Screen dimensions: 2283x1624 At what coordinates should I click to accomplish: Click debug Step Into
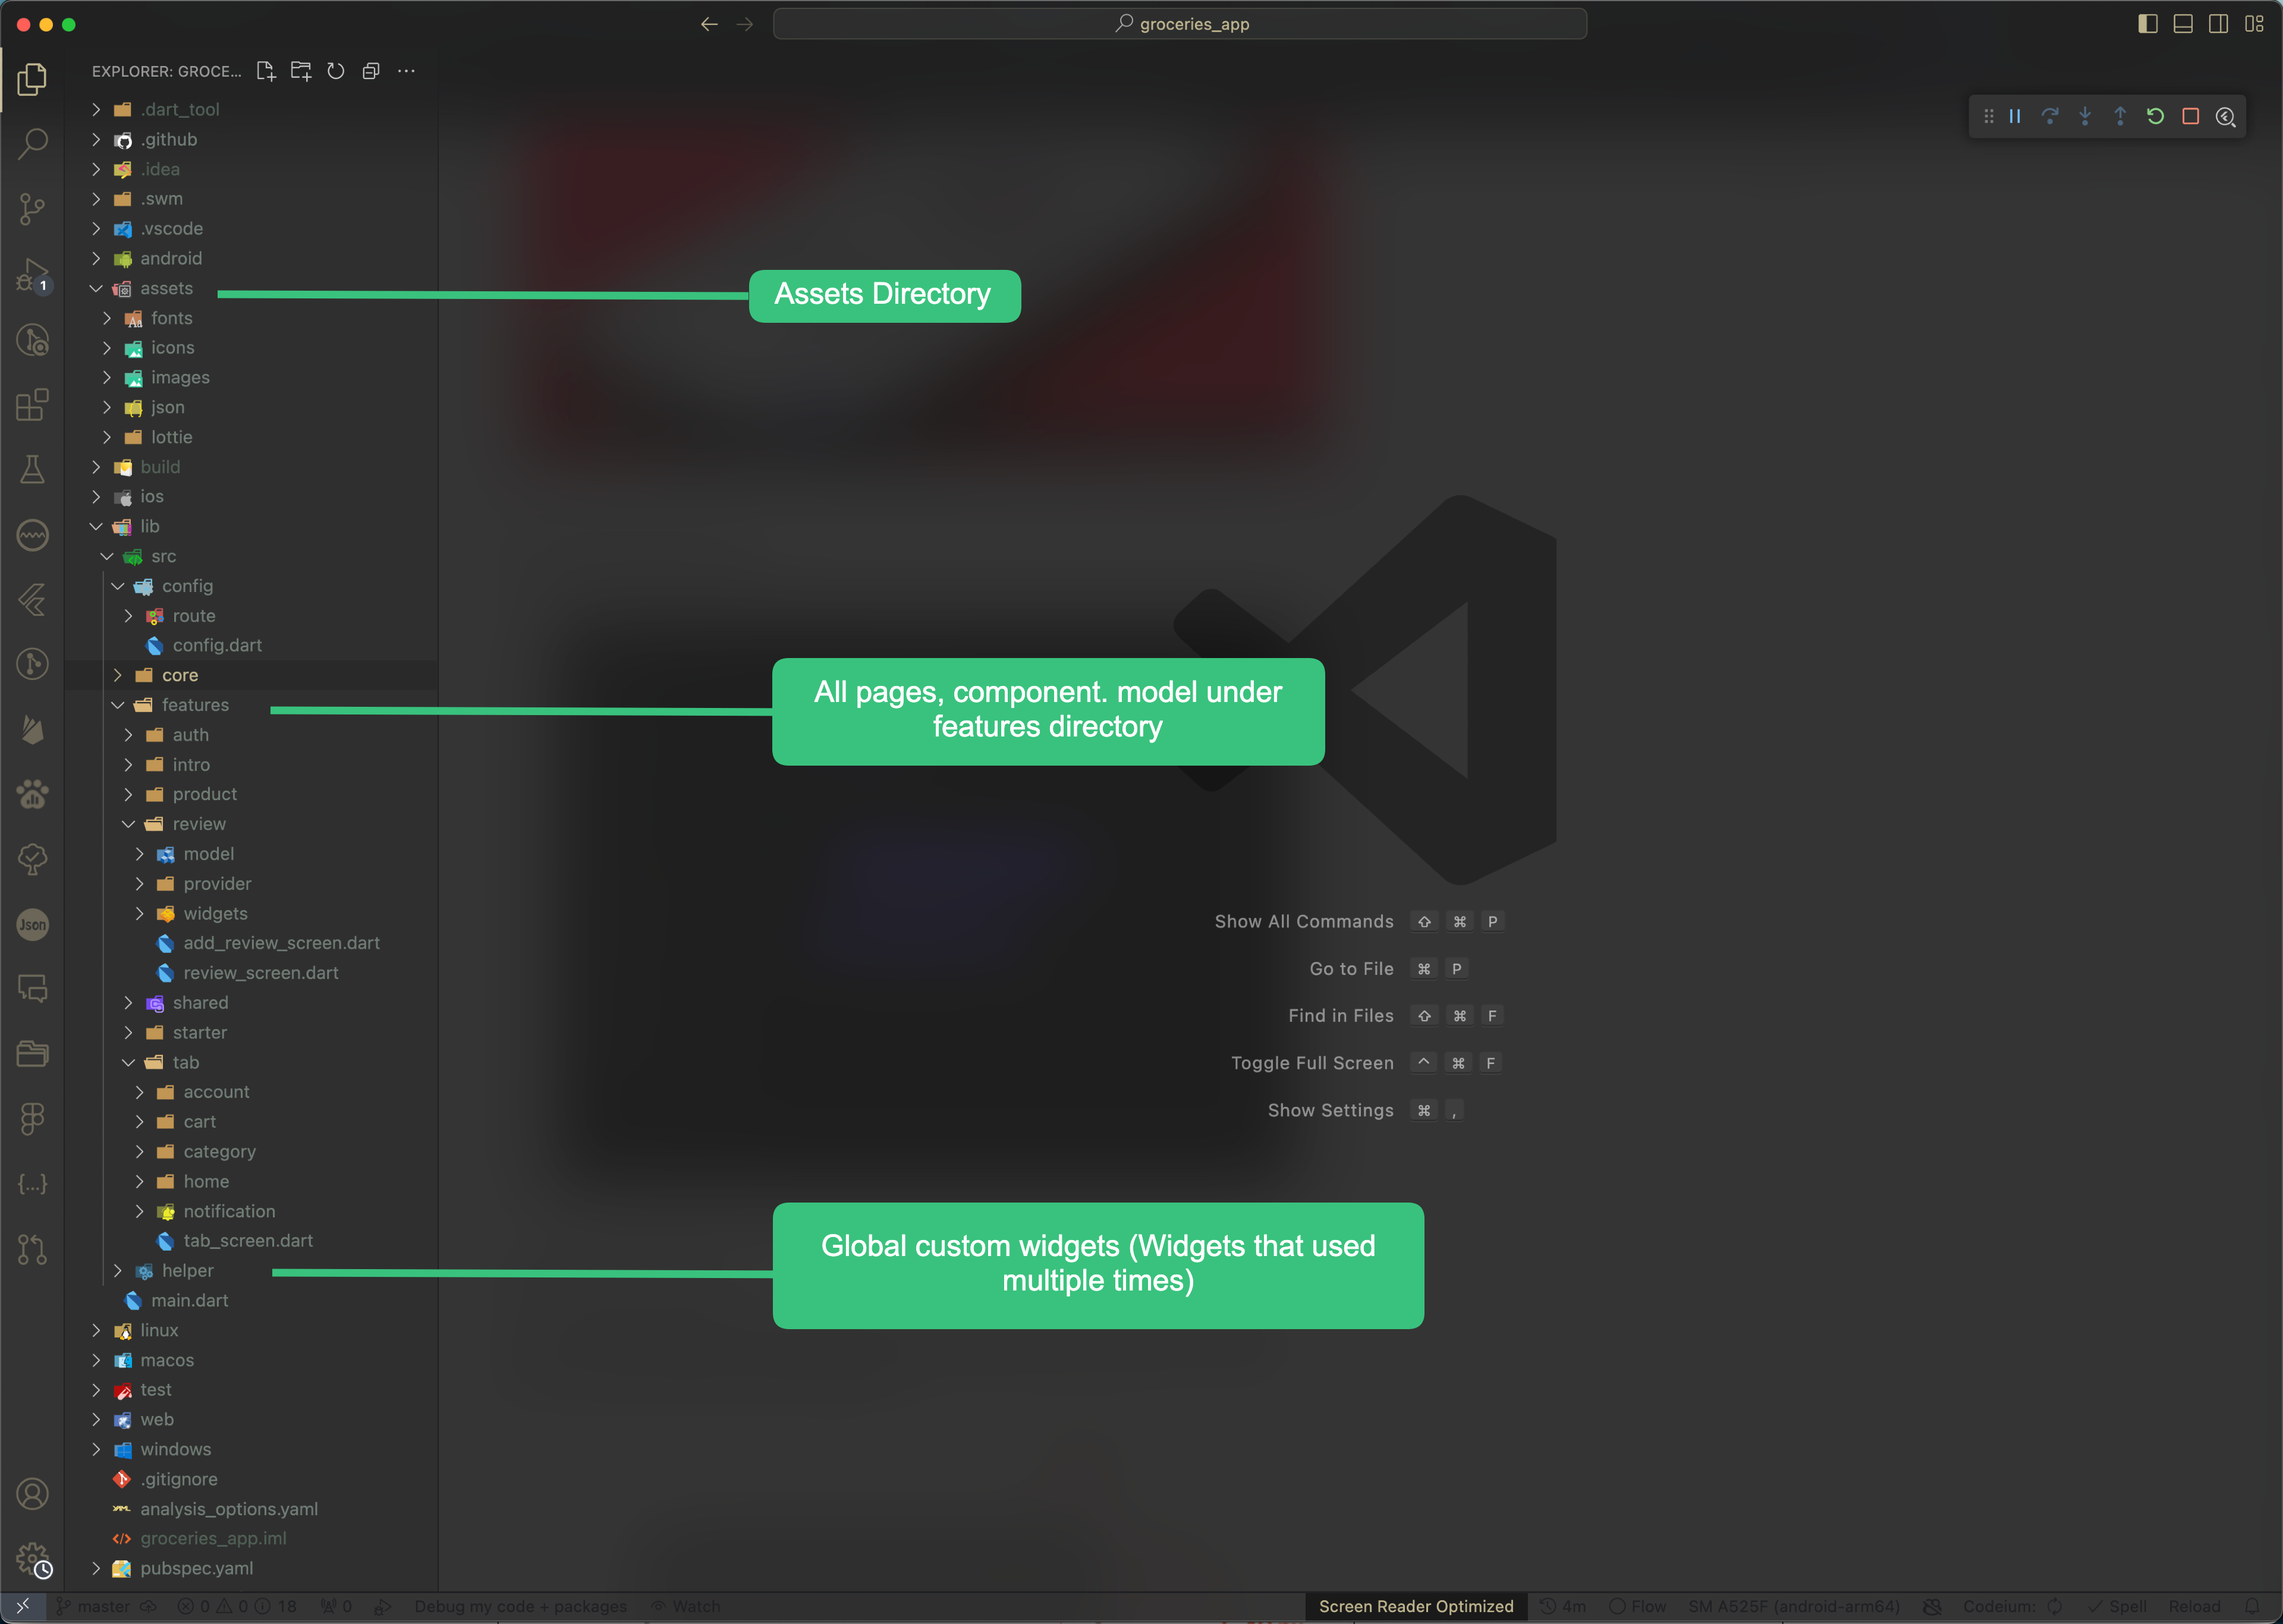2085,116
